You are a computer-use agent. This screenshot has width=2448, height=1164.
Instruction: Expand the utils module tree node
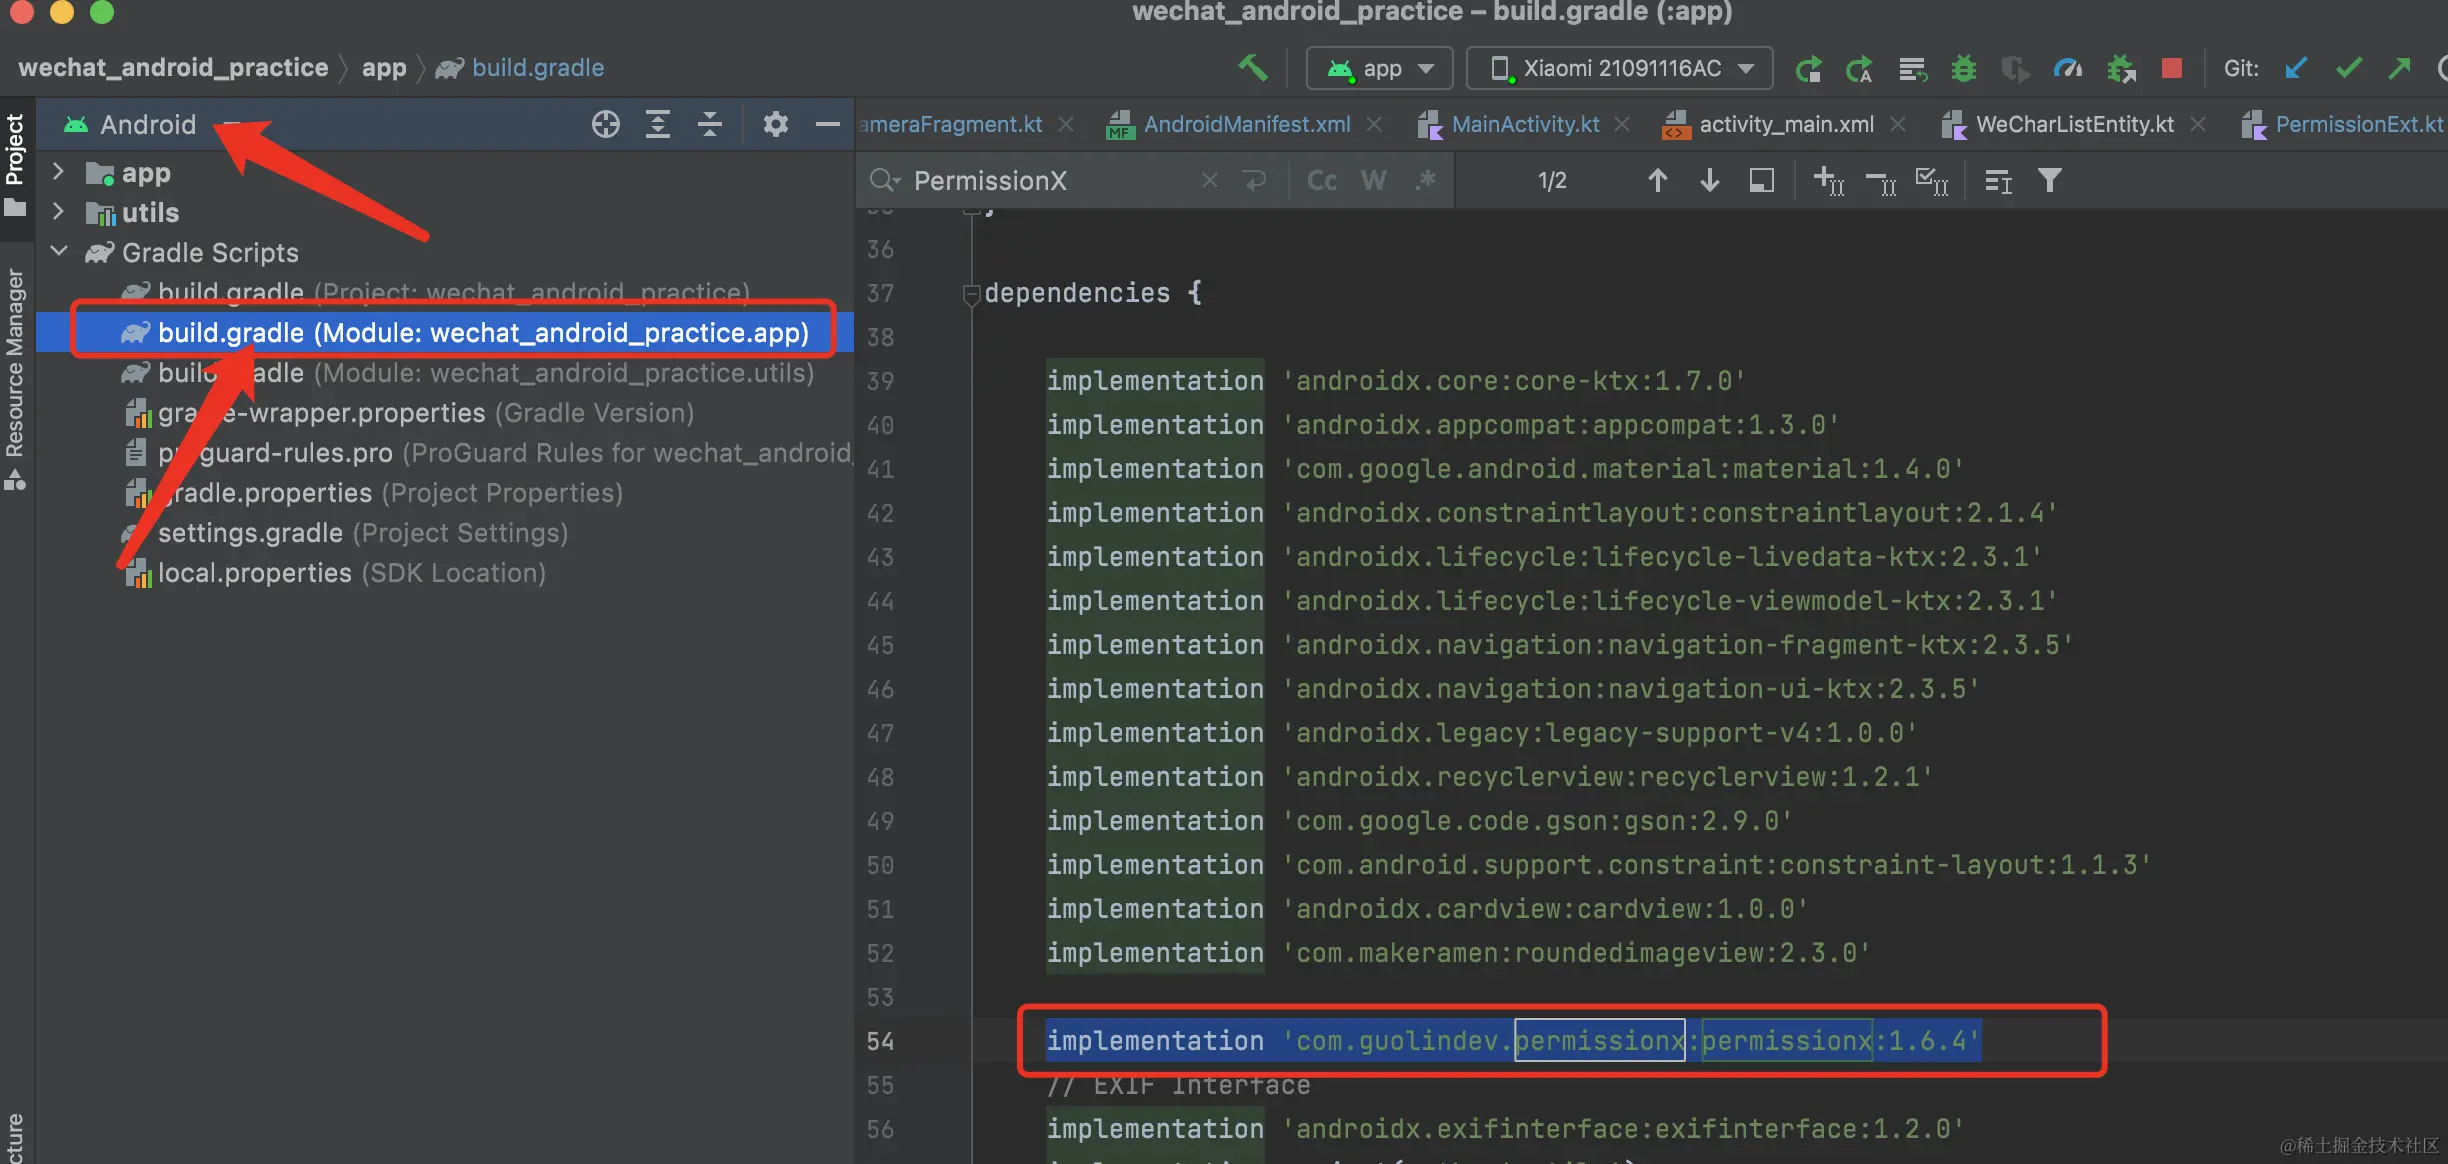58,212
